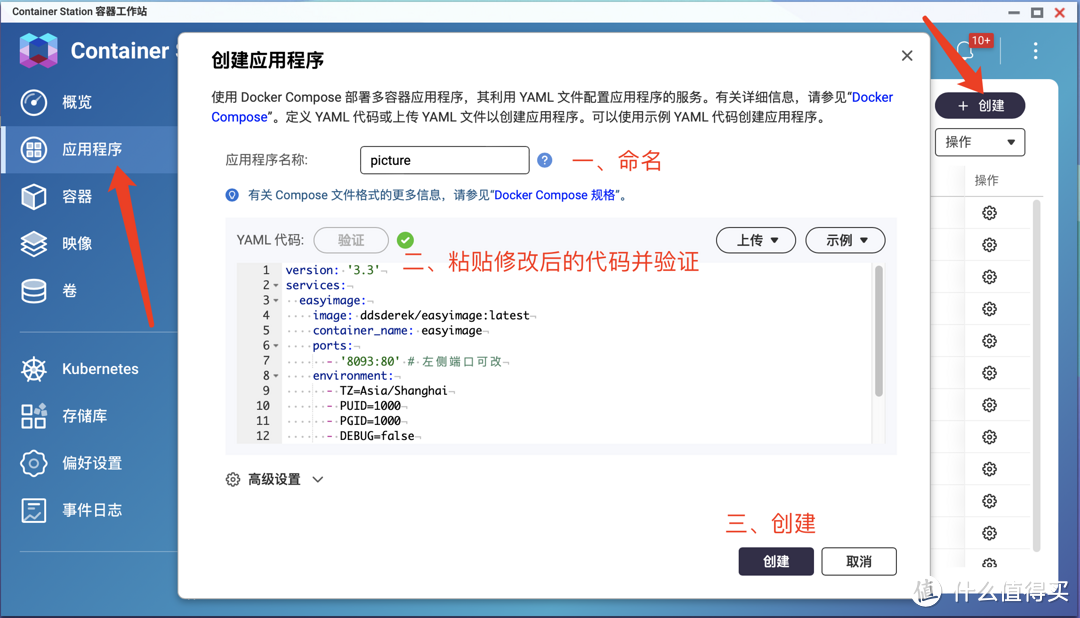
Task: Click the green validation checkmark icon
Action: [406, 240]
